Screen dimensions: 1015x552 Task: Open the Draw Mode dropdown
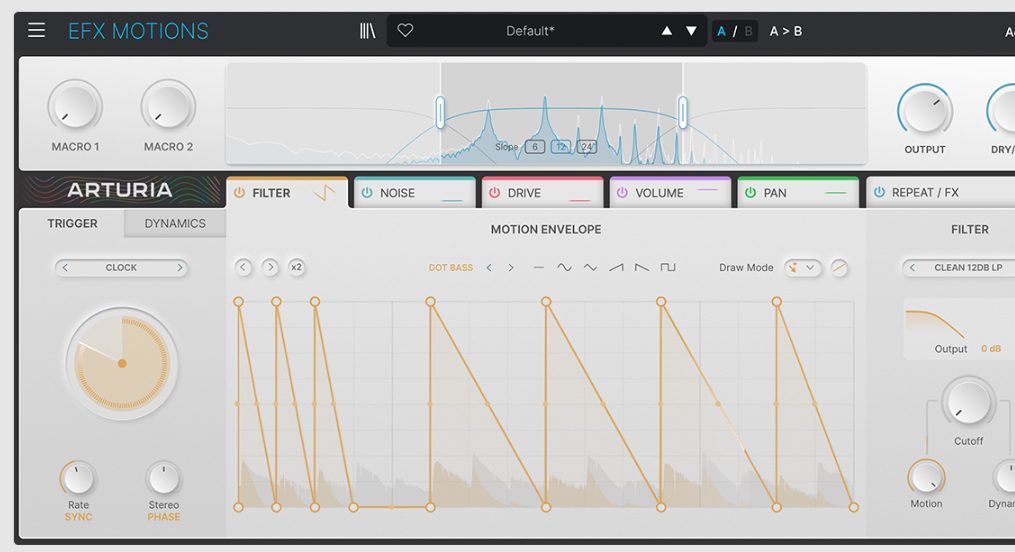coord(803,268)
